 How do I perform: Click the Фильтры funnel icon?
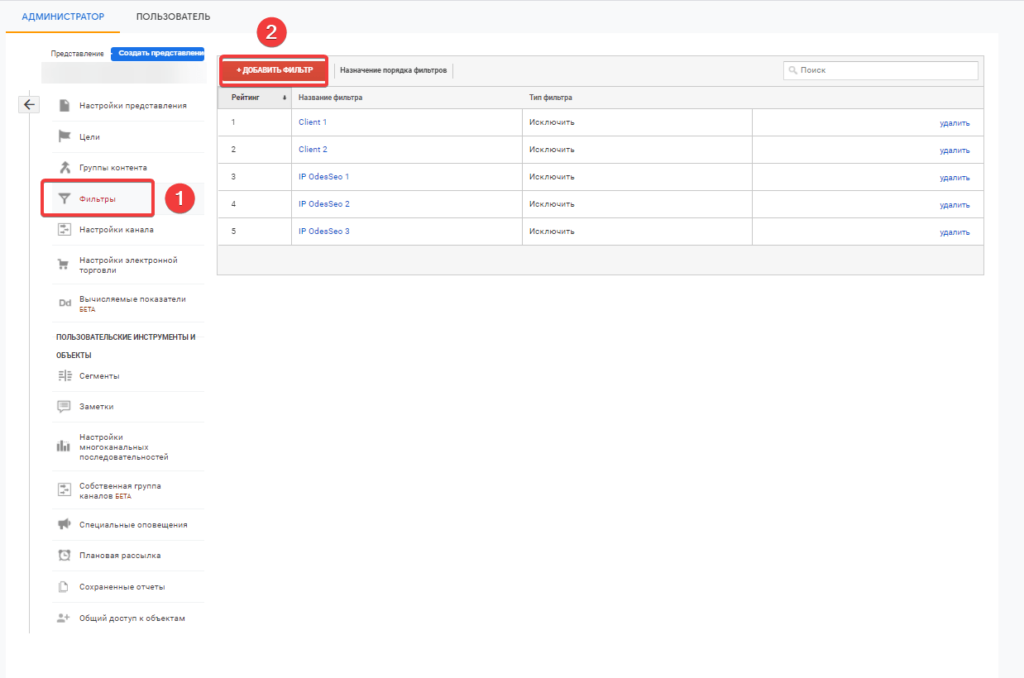[64, 199]
